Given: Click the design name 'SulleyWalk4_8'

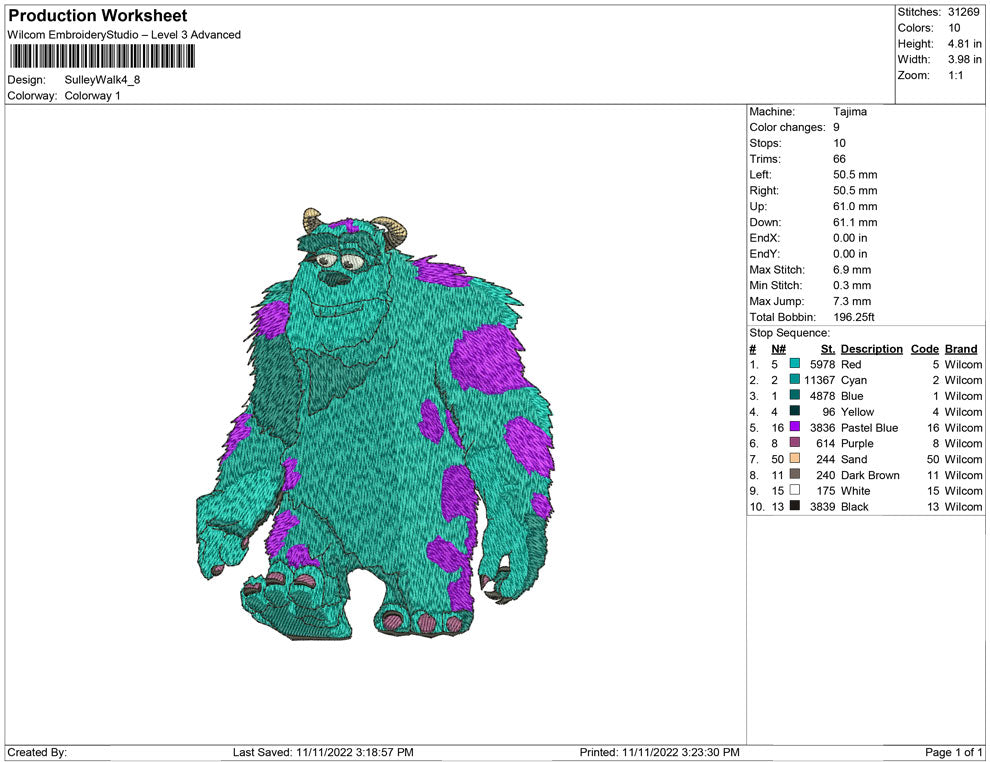Looking at the screenshot, I should coord(102,80).
